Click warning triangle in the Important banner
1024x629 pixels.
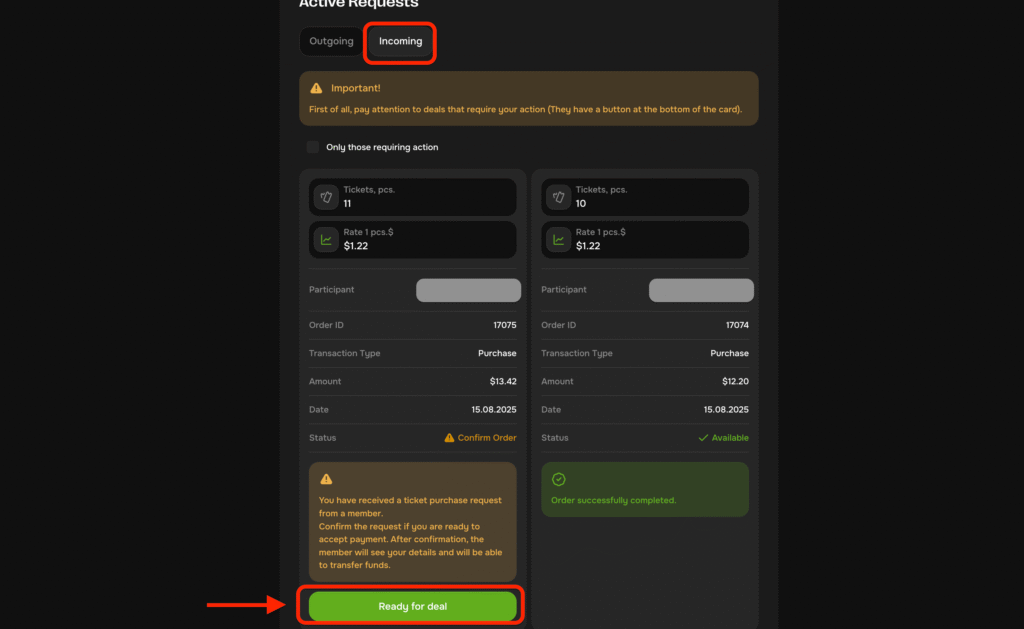click(317, 88)
